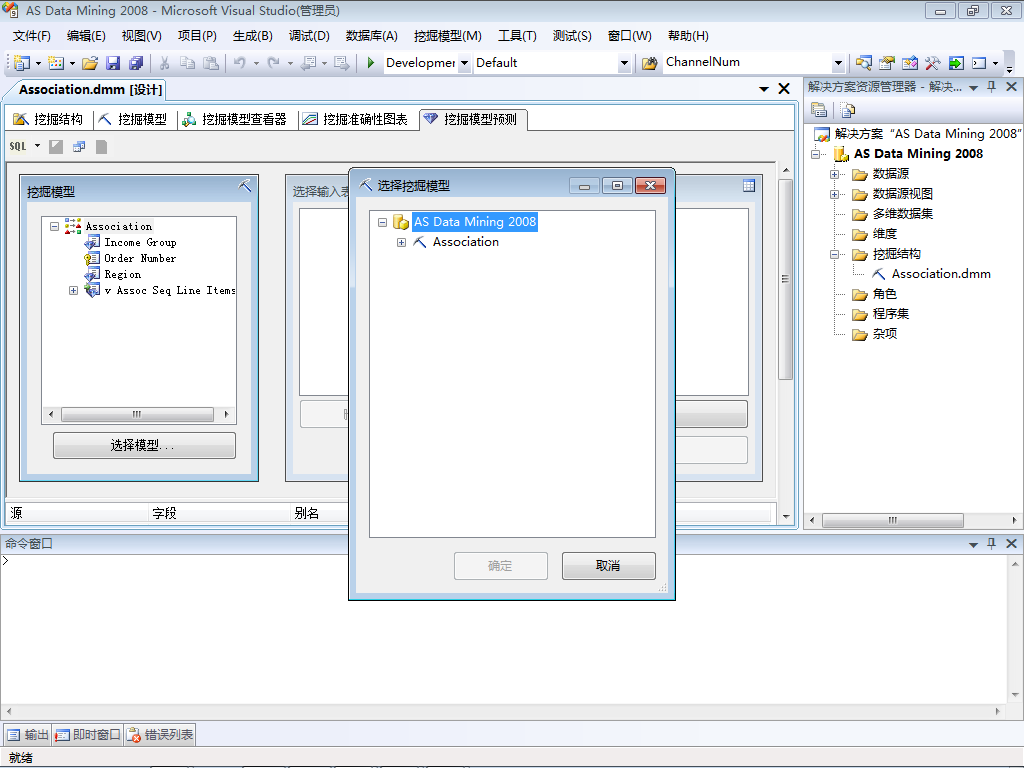Click the Open File folder icon
Screen dimensions: 1024x768
pos(90,63)
